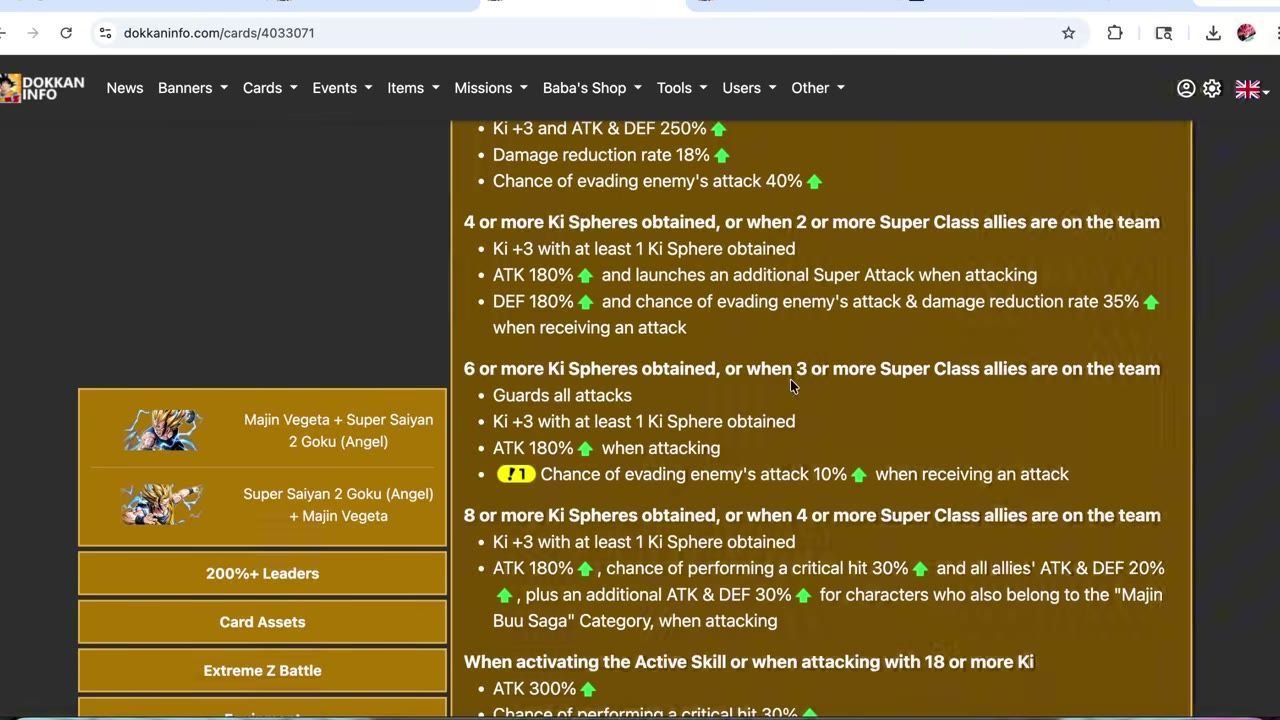
Task: Click 'Chance of evading enemy's attack 40%' text
Action: tap(647, 181)
